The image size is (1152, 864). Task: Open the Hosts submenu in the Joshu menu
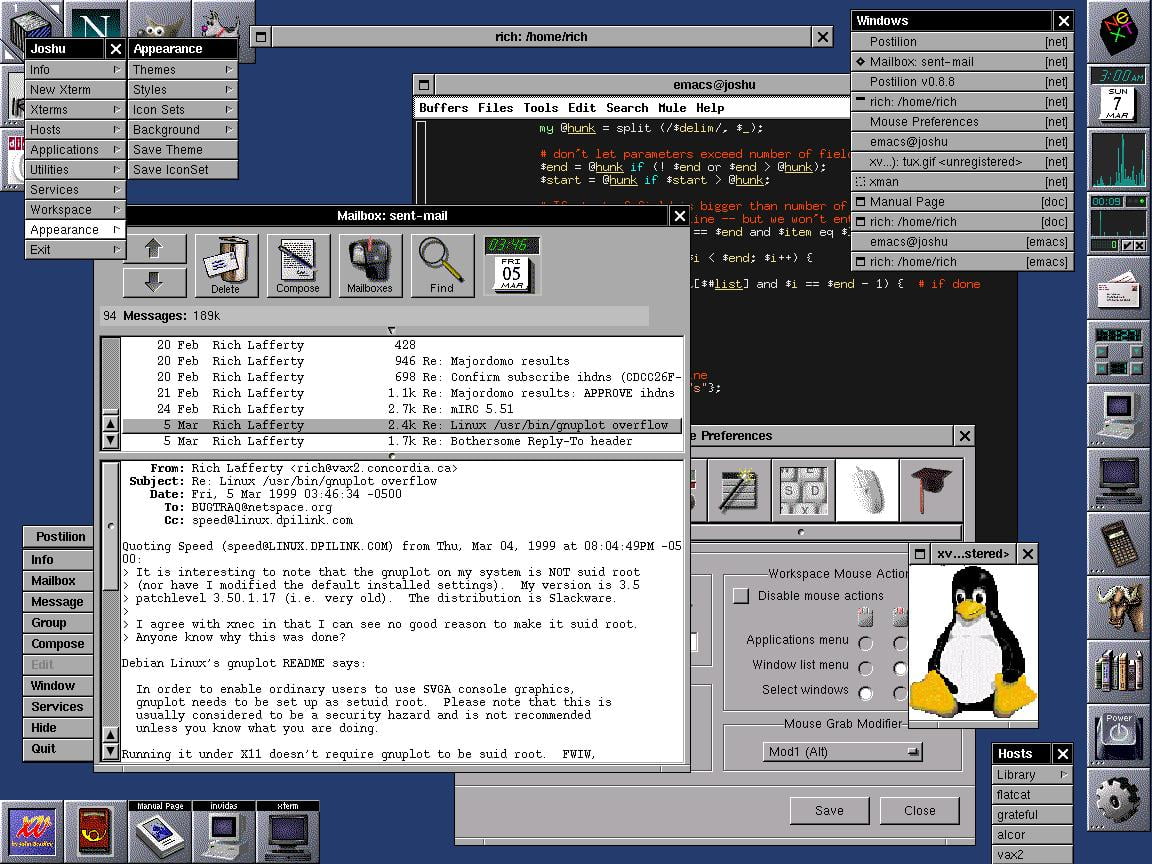(x=45, y=129)
